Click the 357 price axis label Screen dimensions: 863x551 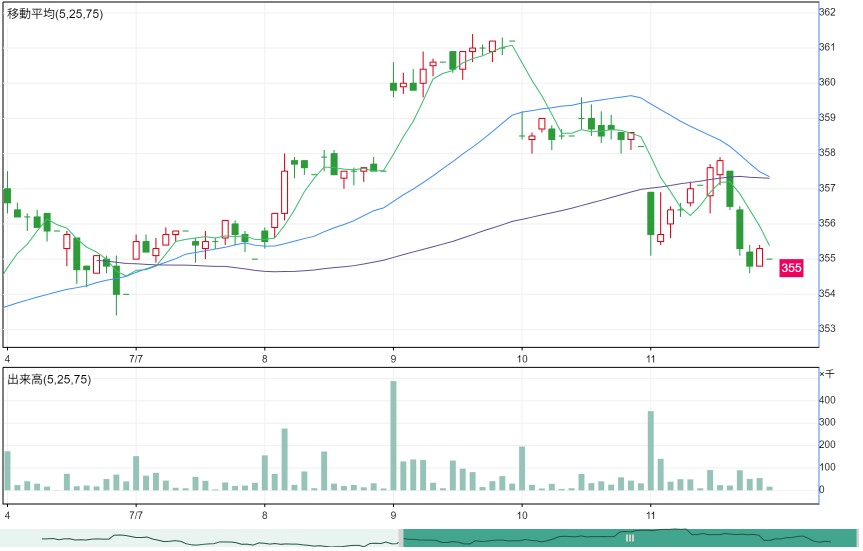click(x=827, y=188)
